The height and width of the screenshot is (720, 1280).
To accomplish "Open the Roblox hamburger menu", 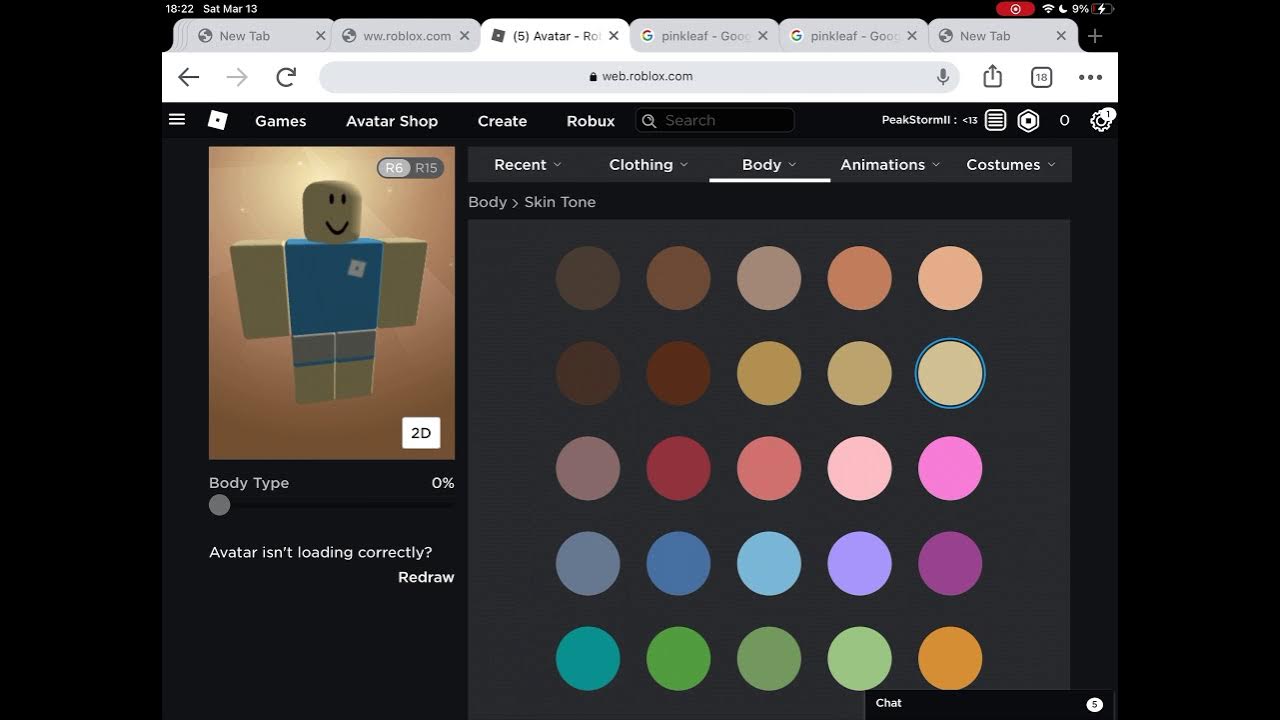I will 177,120.
